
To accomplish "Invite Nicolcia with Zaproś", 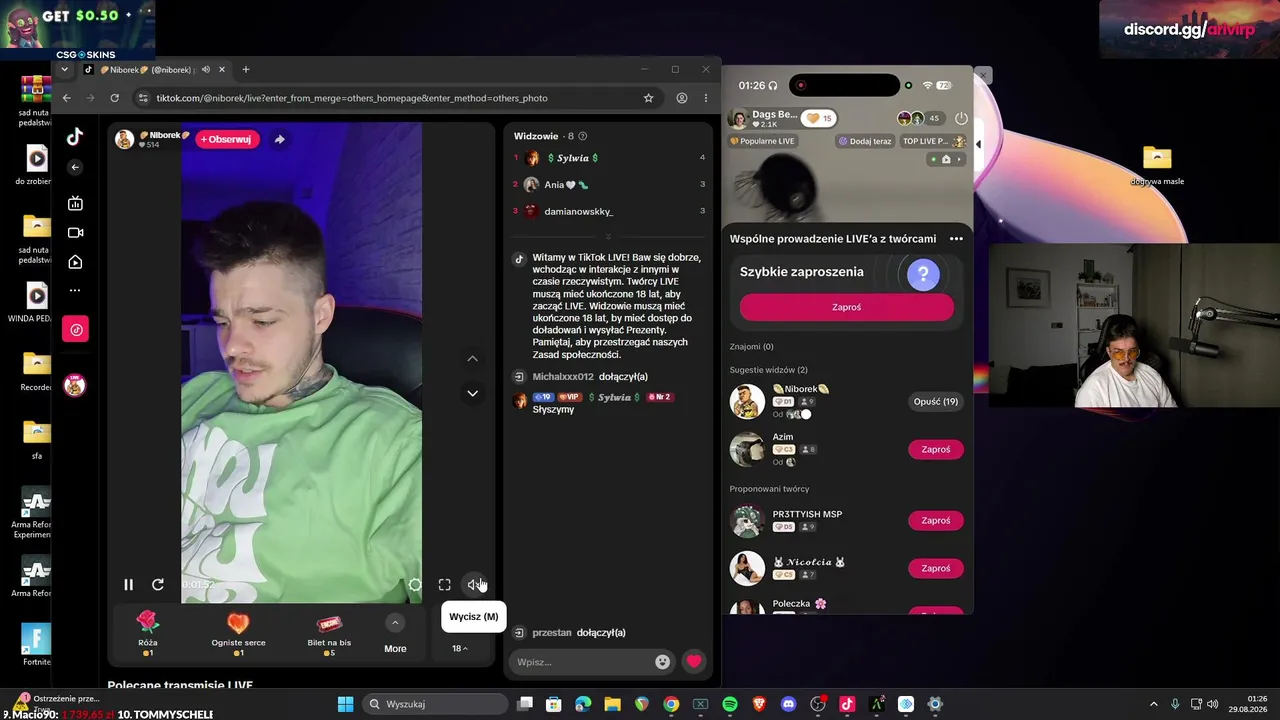I will coord(936,569).
